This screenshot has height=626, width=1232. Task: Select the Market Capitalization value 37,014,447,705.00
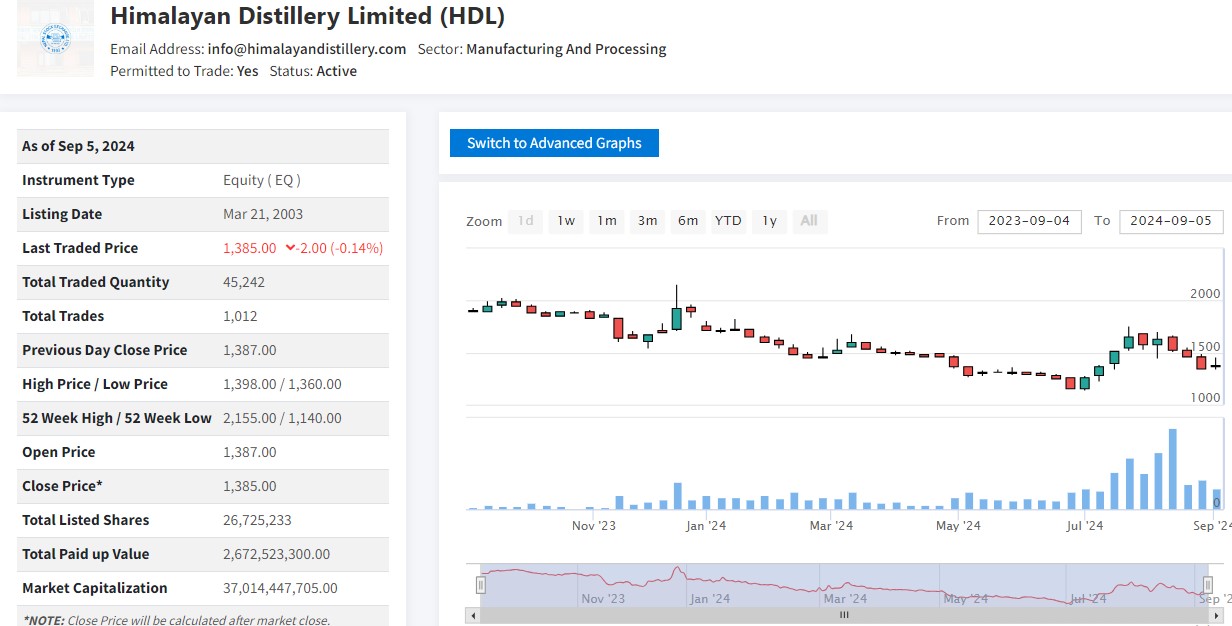[280, 588]
